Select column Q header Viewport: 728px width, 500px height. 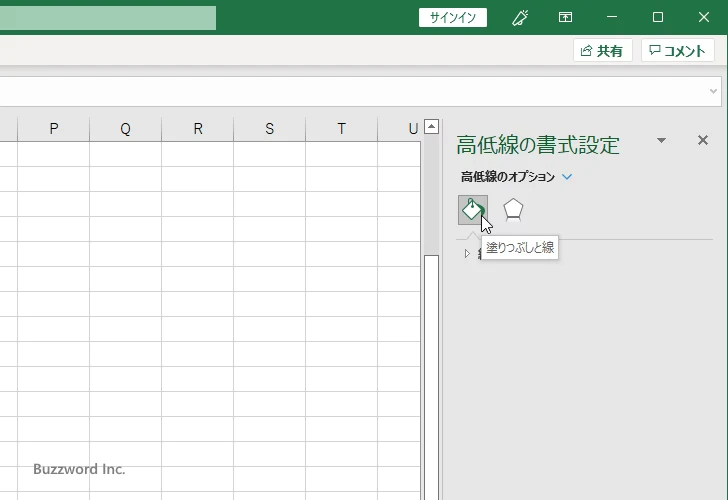[125, 129]
